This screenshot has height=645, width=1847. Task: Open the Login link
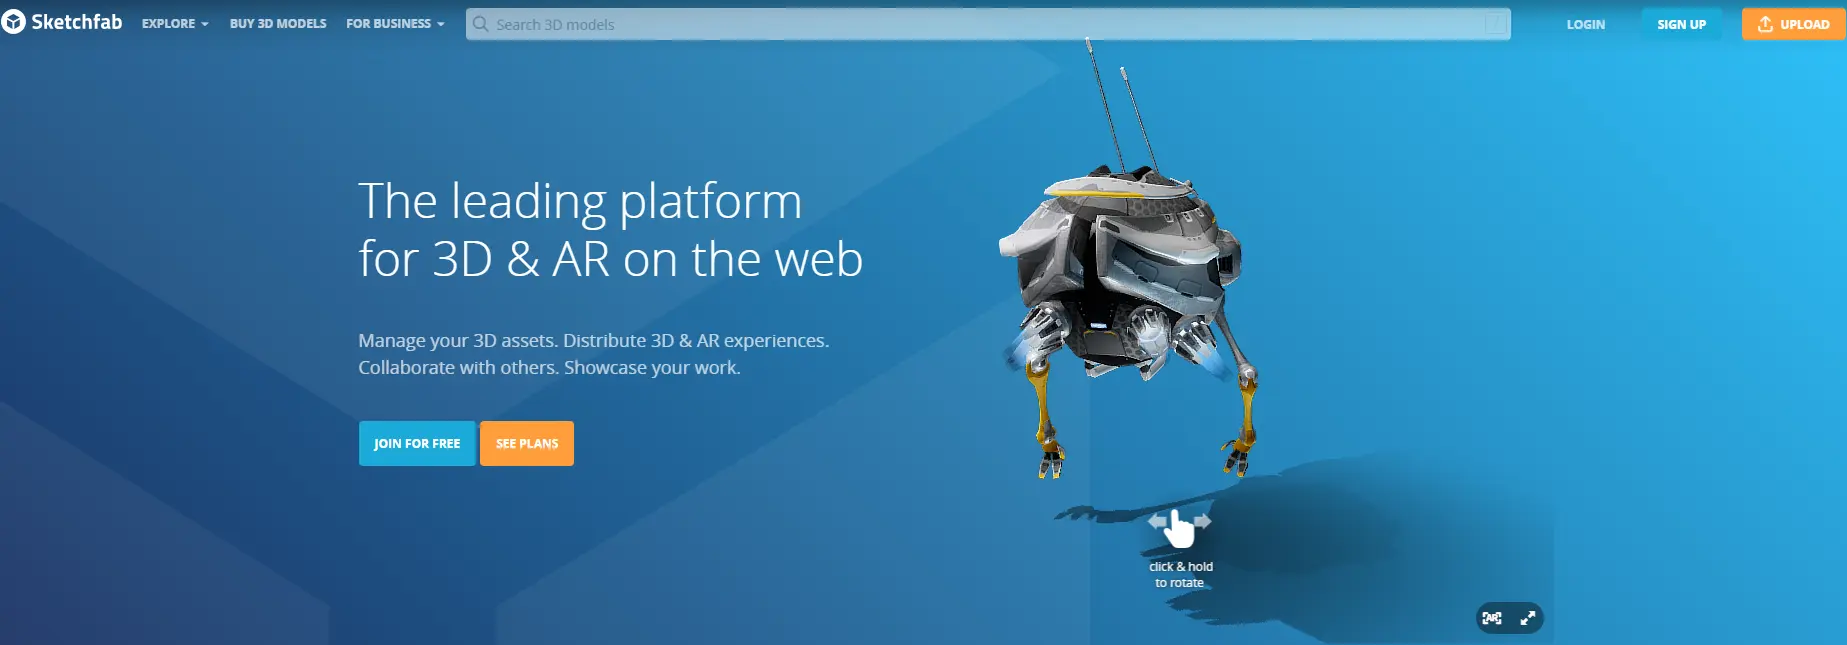(x=1585, y=24)
